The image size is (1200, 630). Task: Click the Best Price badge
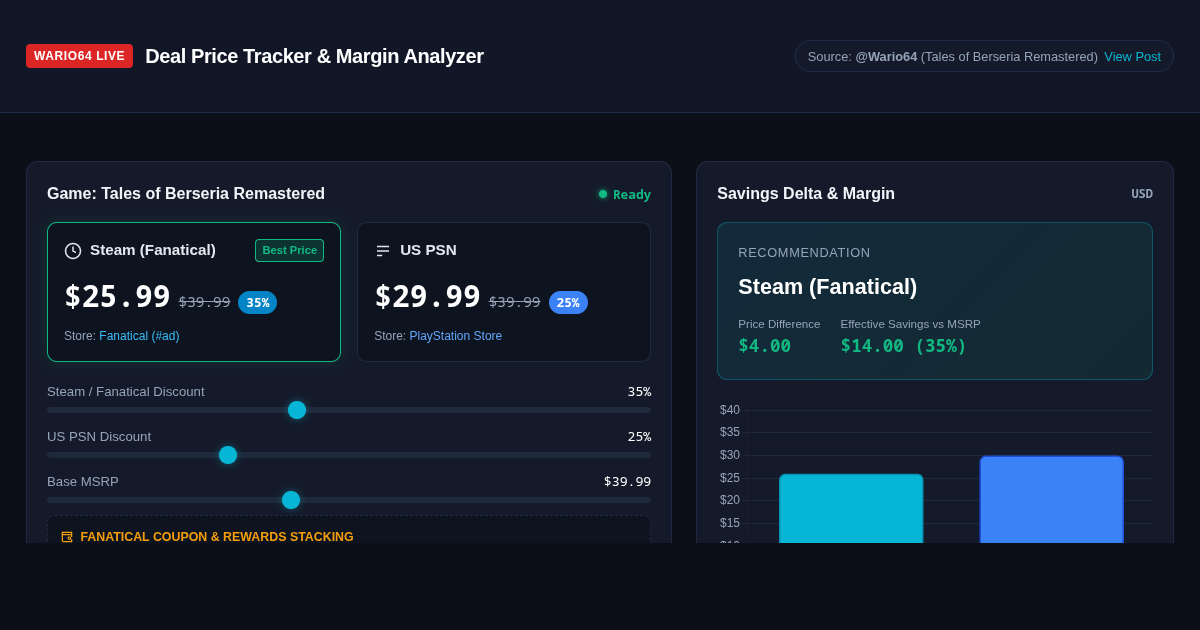[289, 250]
